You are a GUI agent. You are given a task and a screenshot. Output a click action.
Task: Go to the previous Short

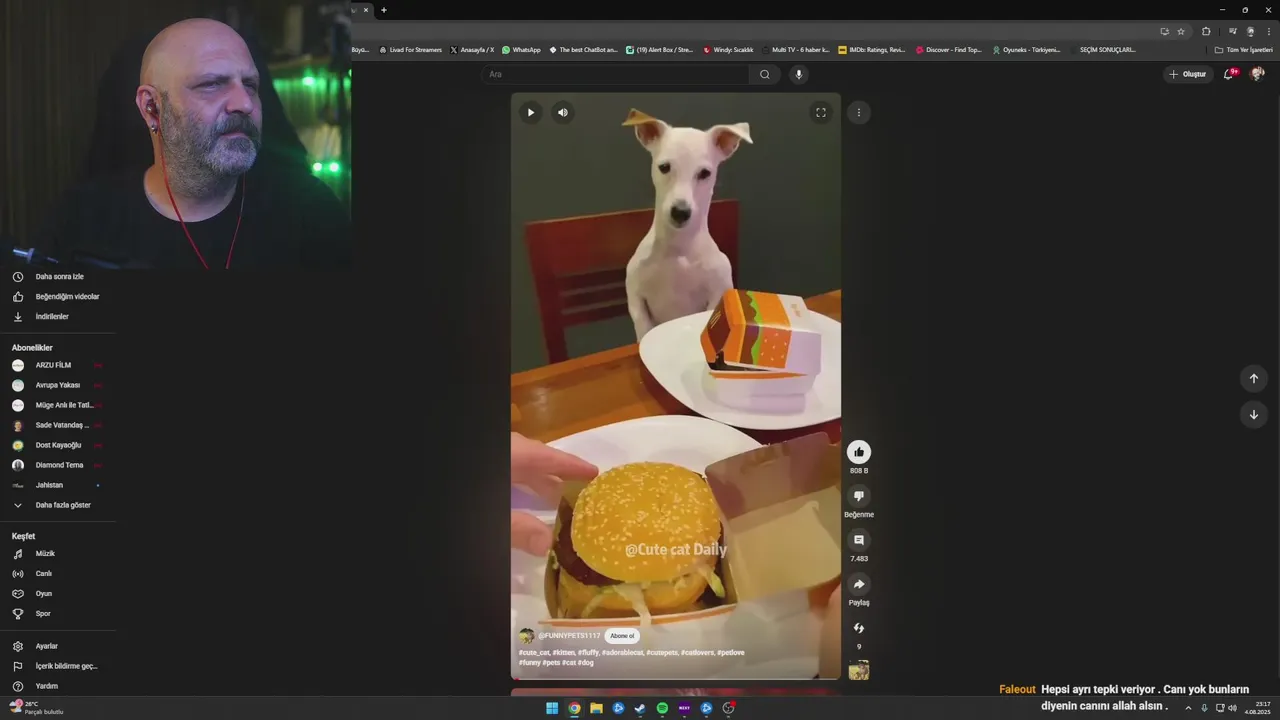(x=1254, y=378)
